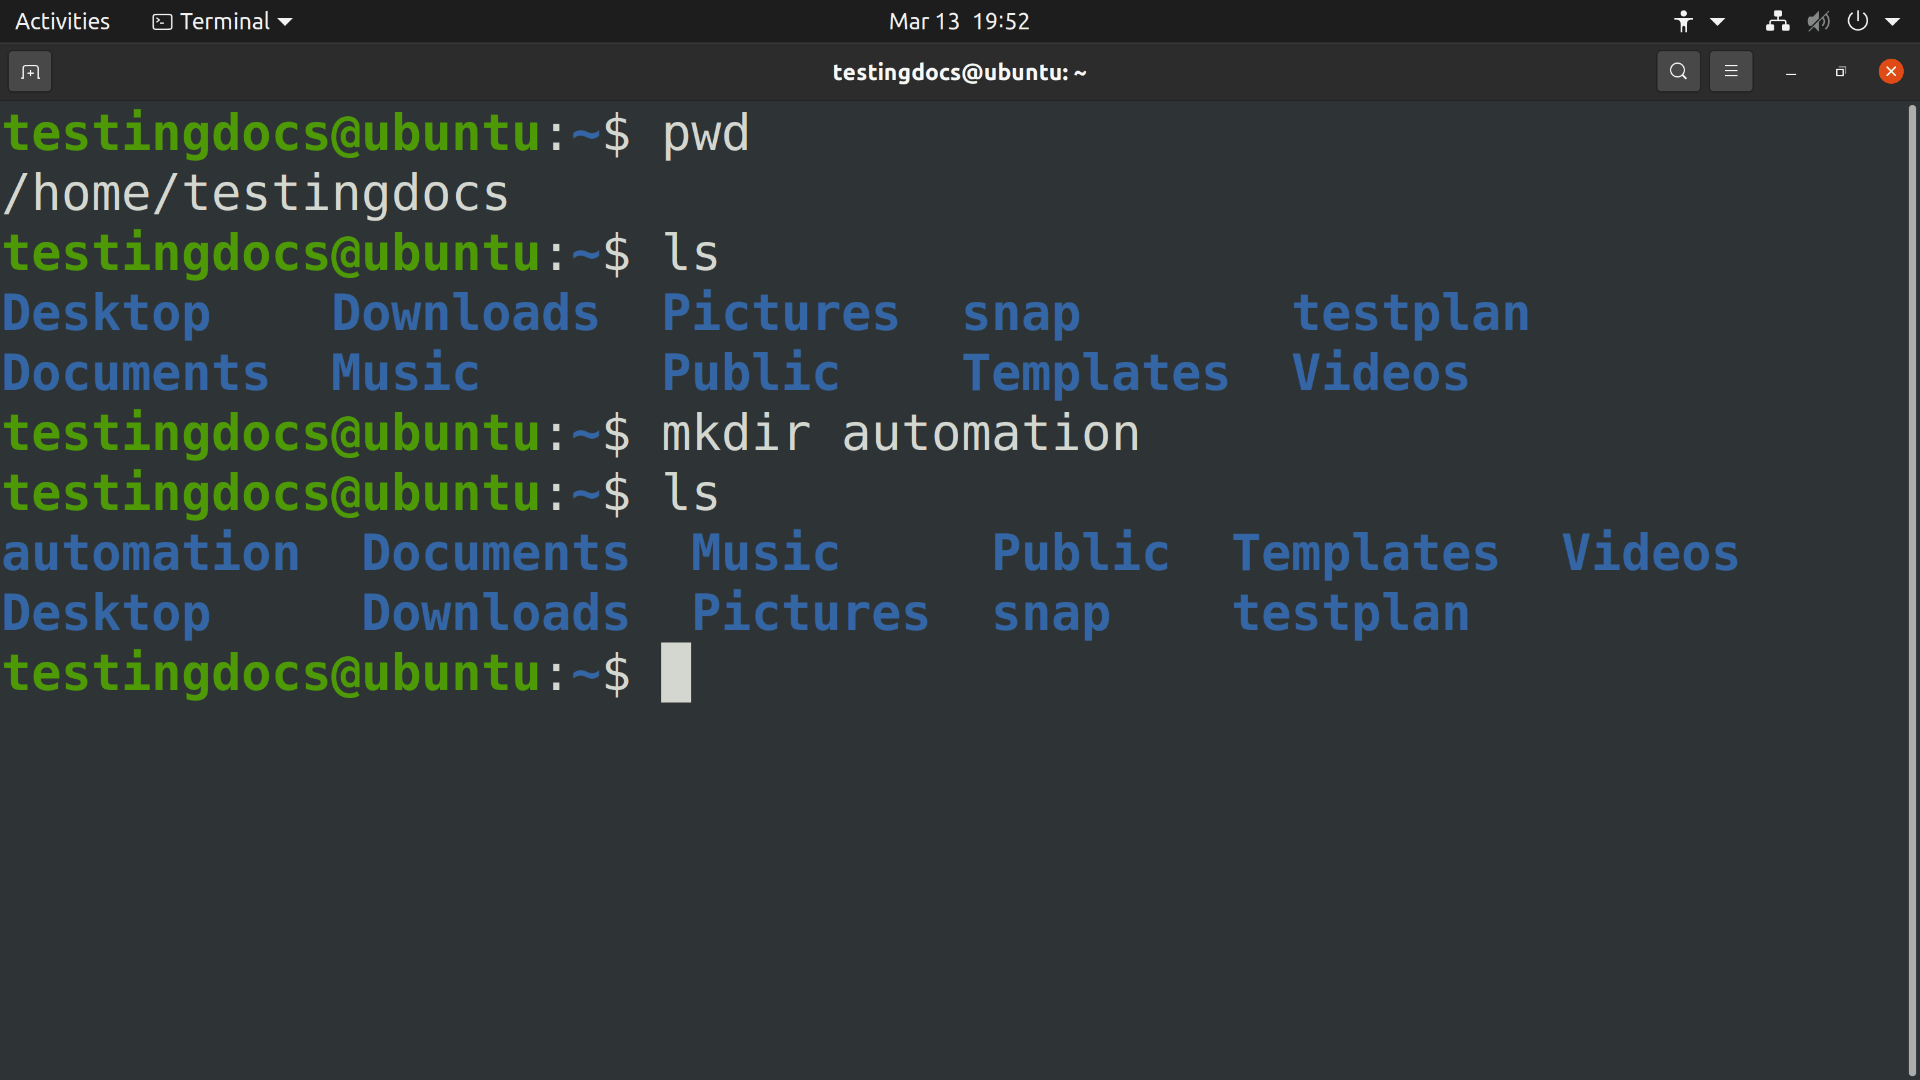Click the power icon in the top bar
1920x1080 pixels.
coord(1857,21)
